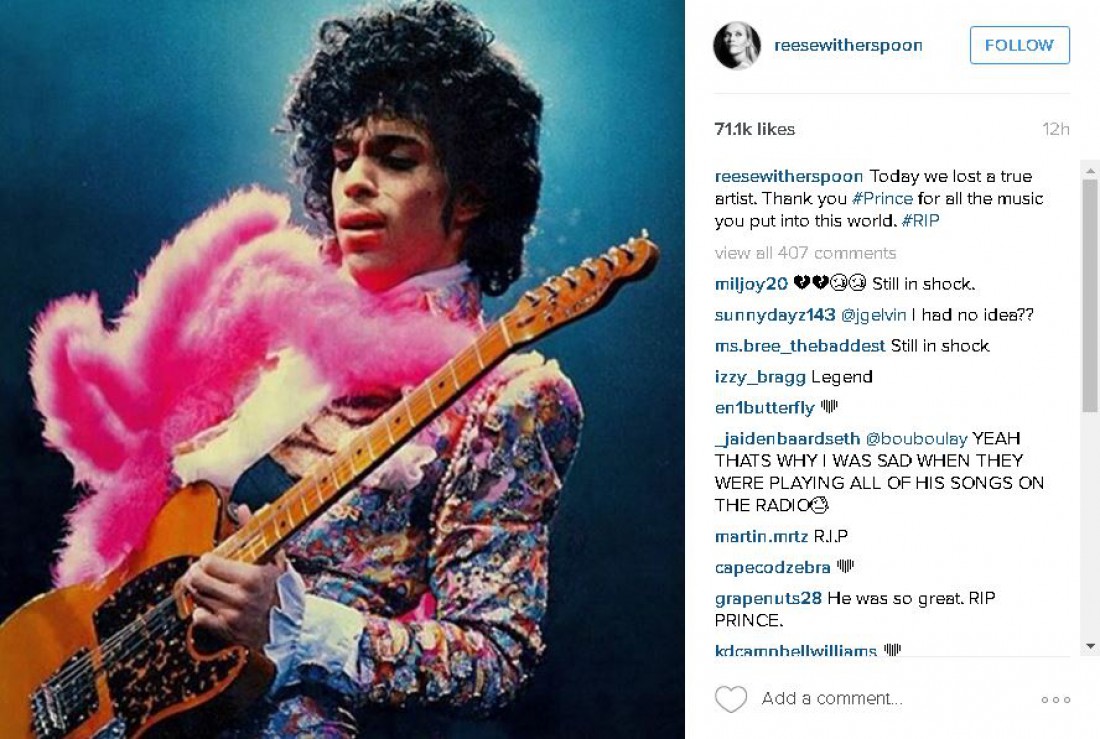Open the @jgelvin mention link
Screen dimensions: 1100x739
pos(873,315)
